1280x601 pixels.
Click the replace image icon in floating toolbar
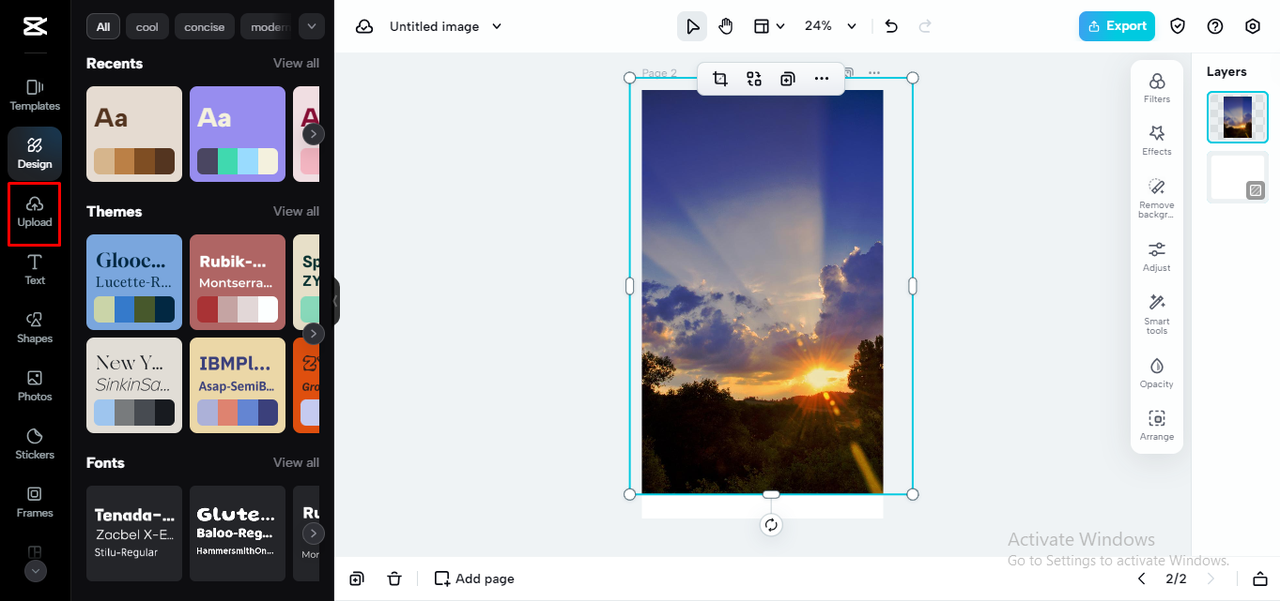(754, 78)
